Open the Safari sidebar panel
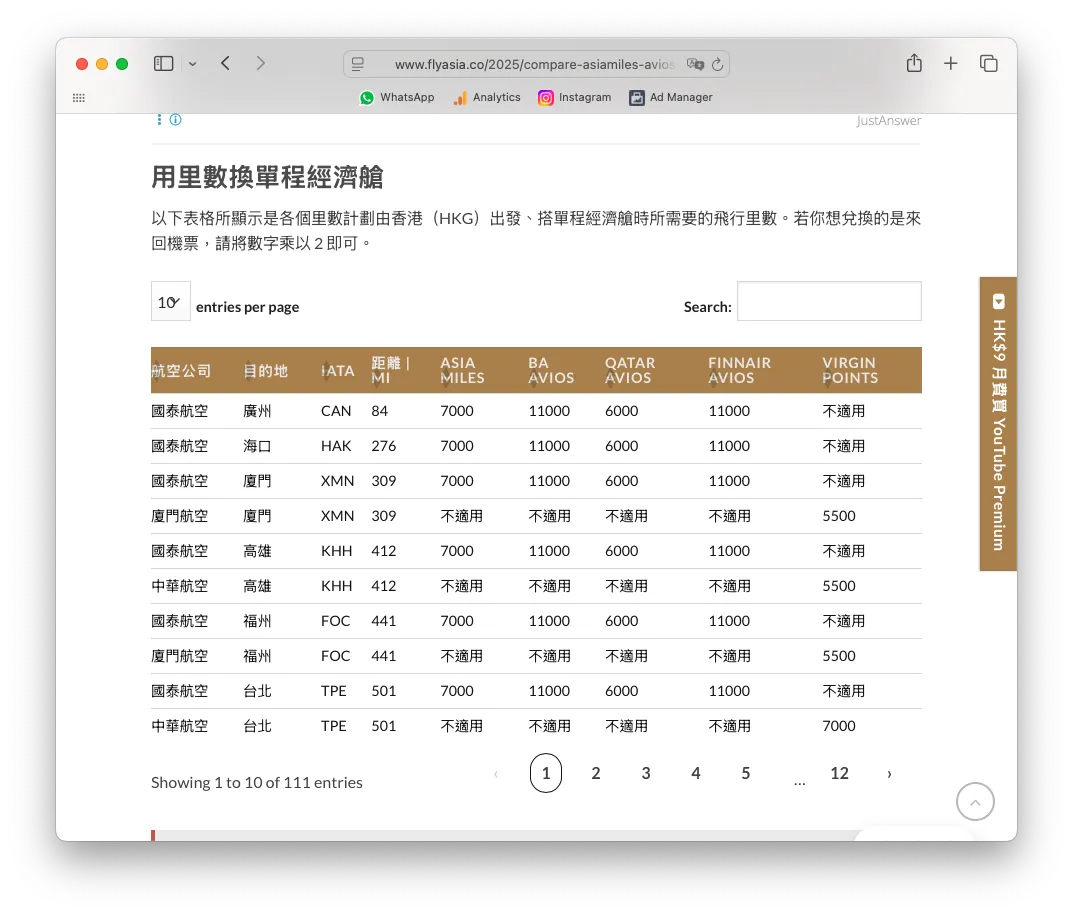 162,62
